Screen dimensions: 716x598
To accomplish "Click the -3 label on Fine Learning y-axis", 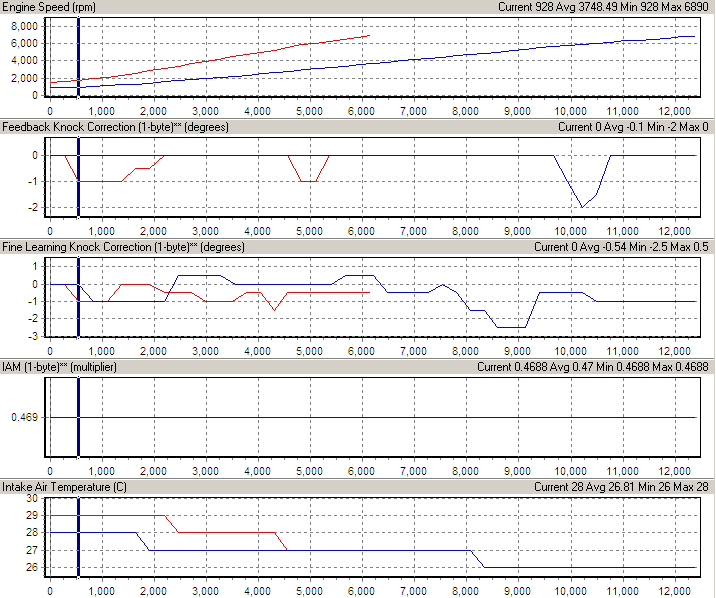I will coord(33,336).
